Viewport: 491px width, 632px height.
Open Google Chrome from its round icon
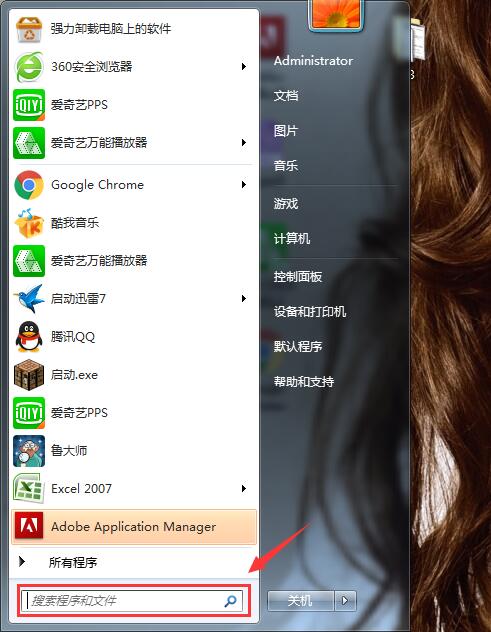29,185
